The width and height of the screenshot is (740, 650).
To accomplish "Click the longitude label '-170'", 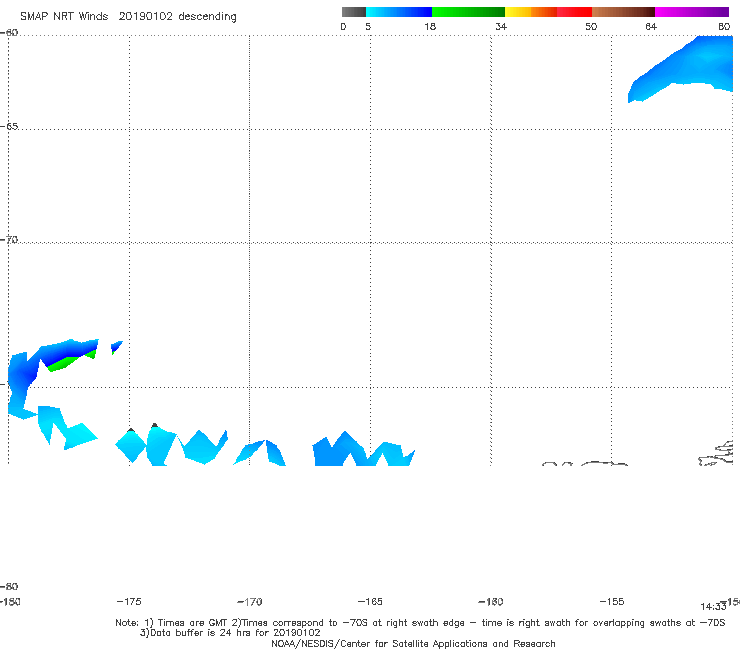I will [250, 602].
